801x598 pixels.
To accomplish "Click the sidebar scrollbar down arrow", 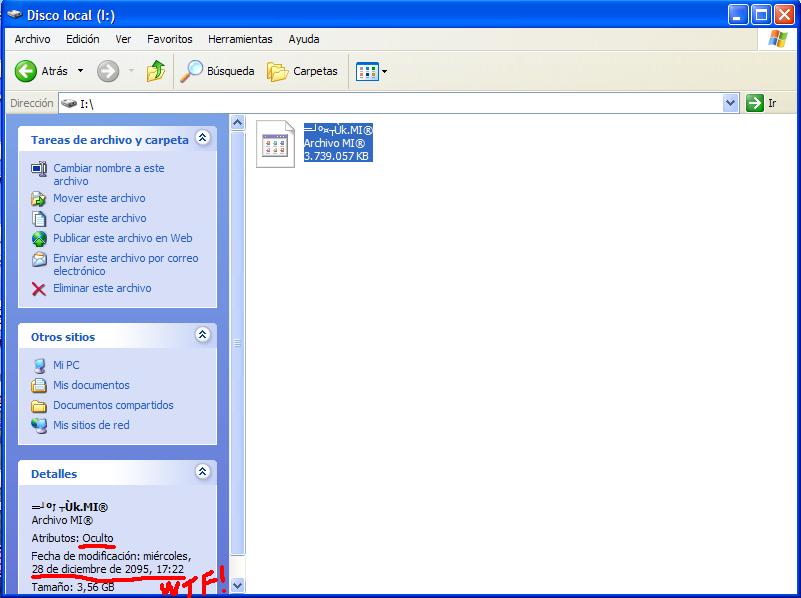I will 237,585.
